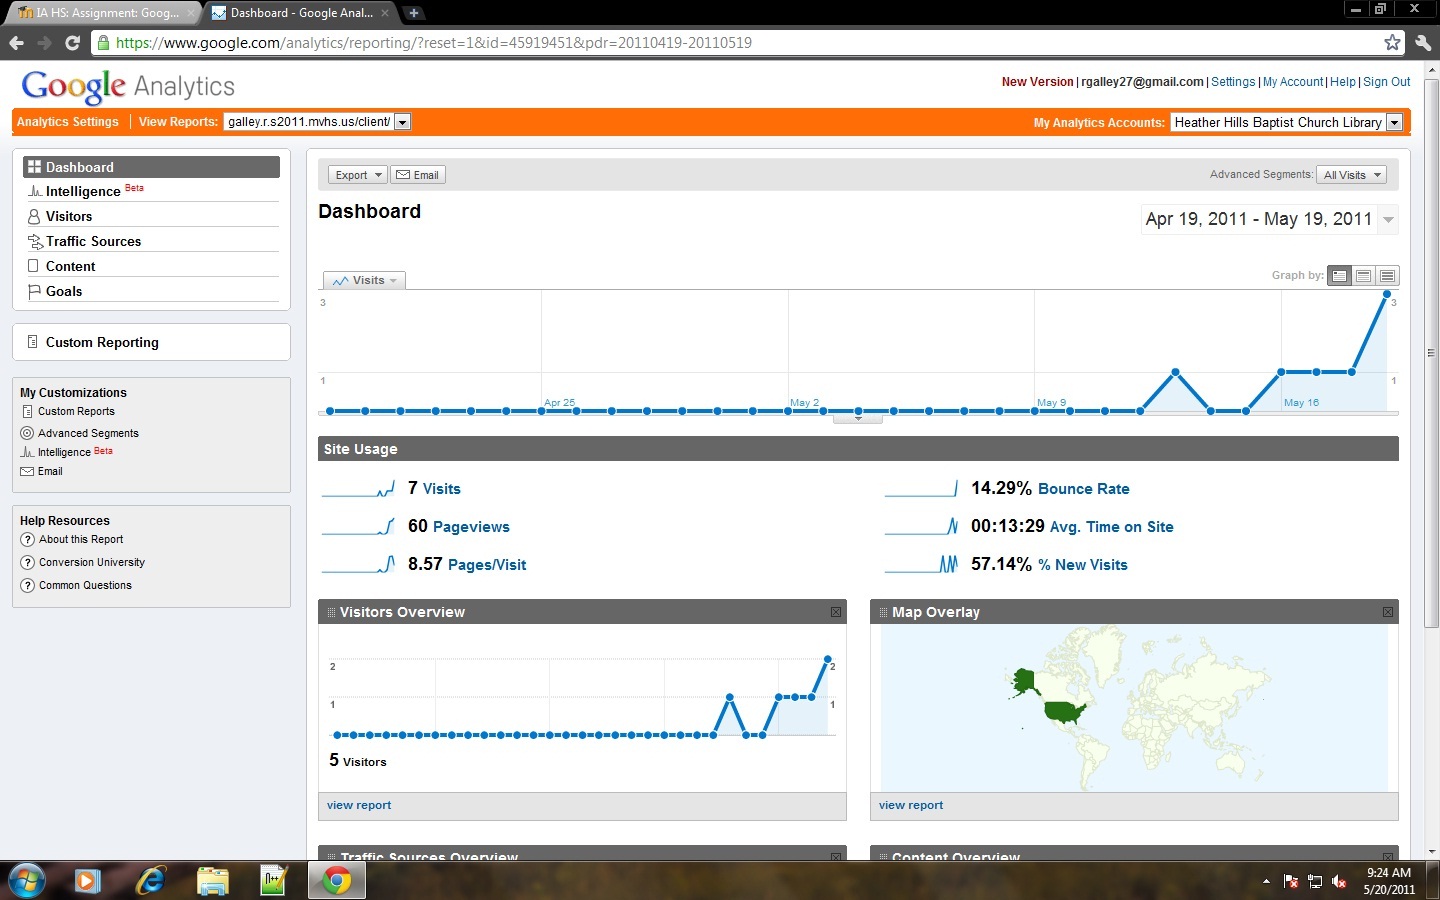This screenshot has height=900, width=1440.
Task: Bookmark this page with the star icon
Action: click(x=1392, y=42)
